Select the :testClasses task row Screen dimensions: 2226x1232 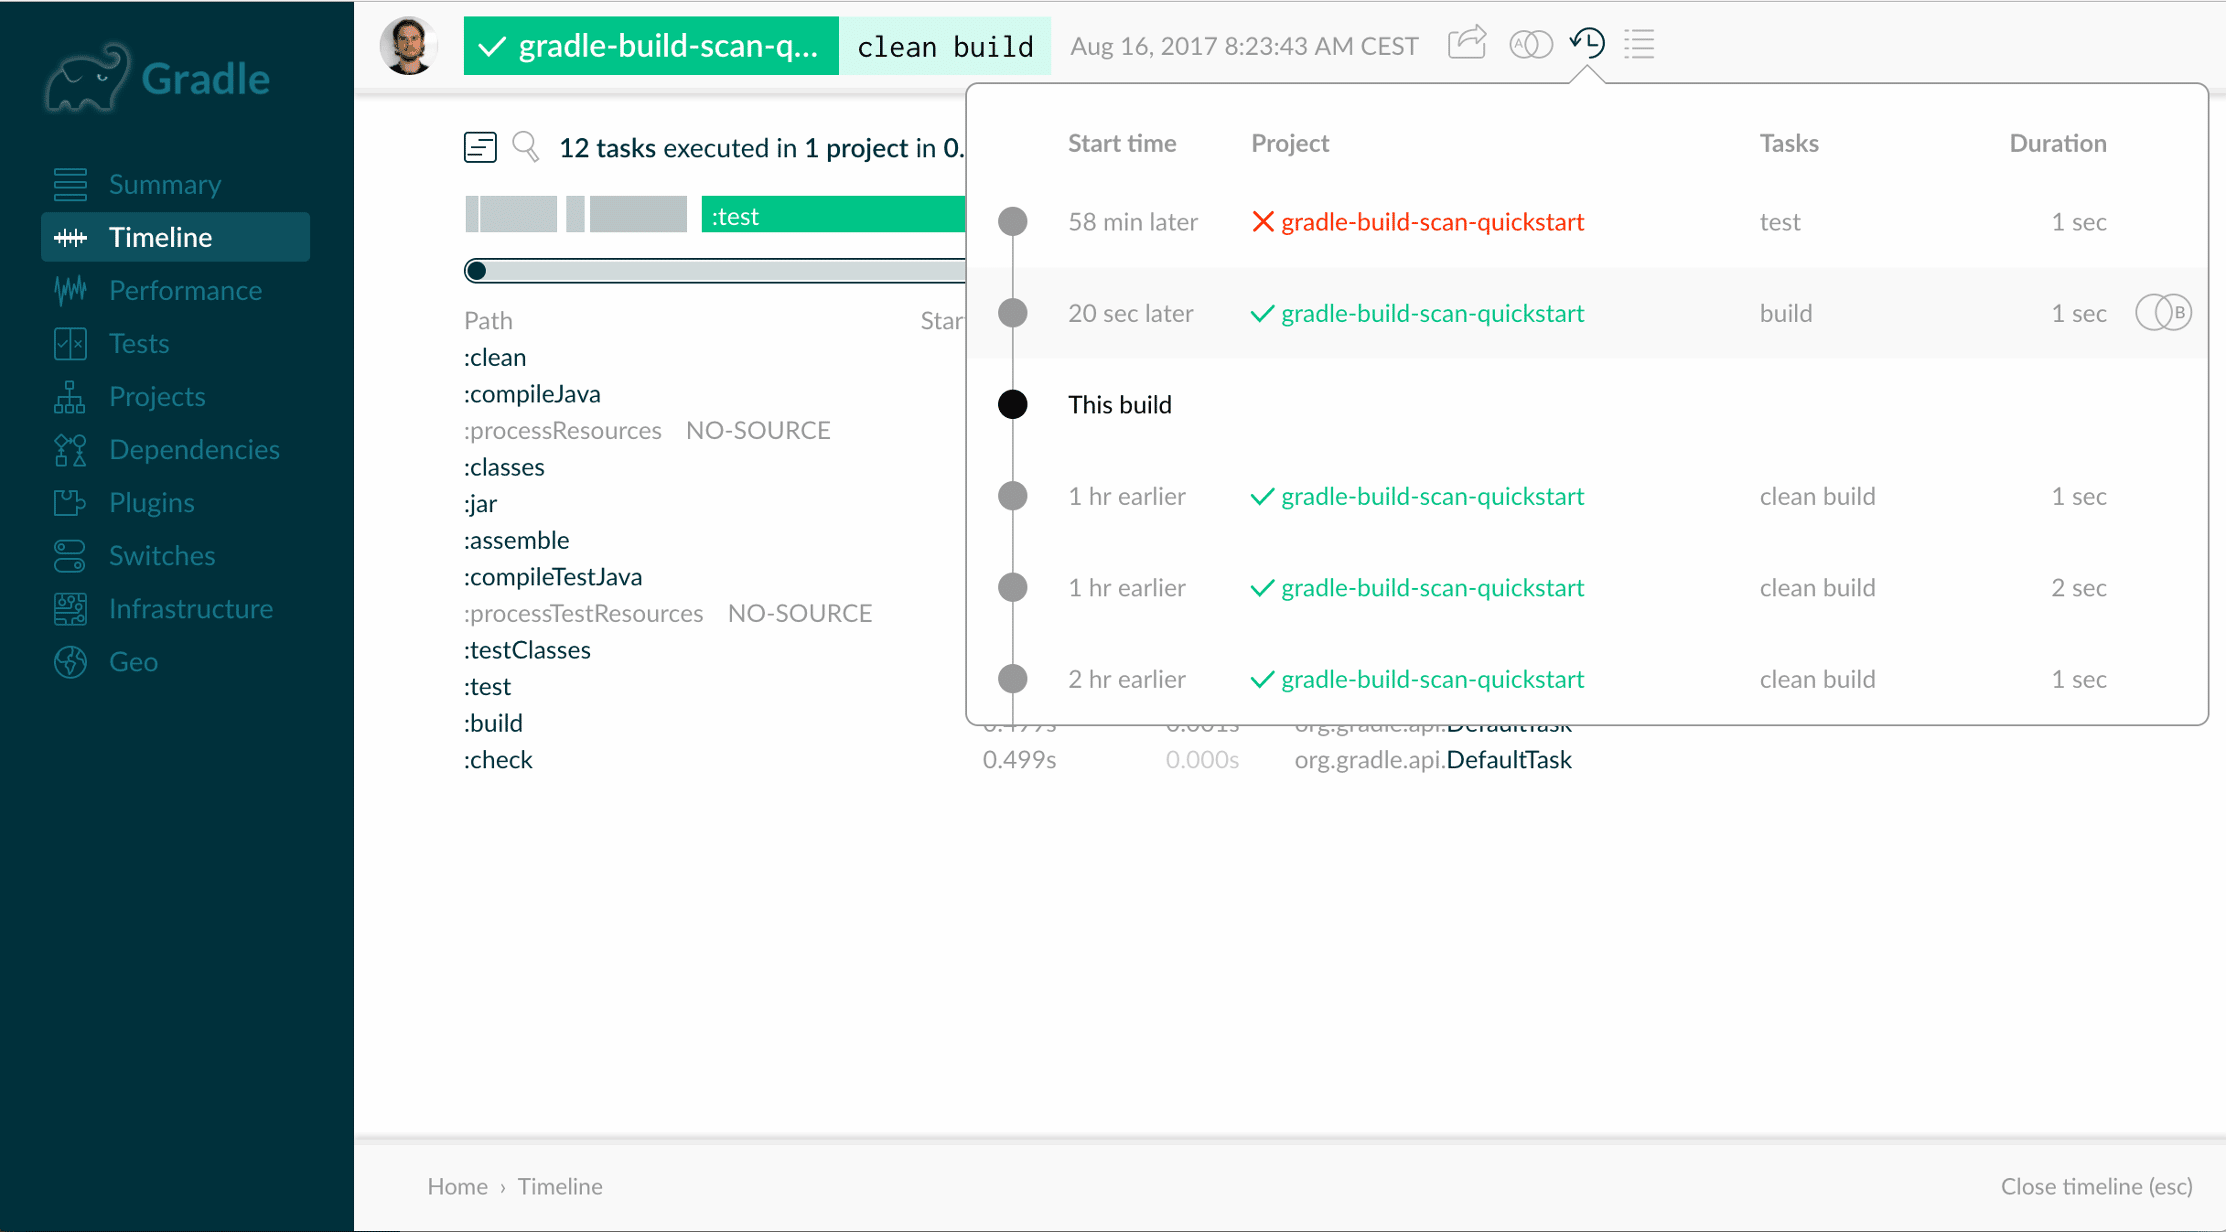pyautogui.click(x=527, y=650)
